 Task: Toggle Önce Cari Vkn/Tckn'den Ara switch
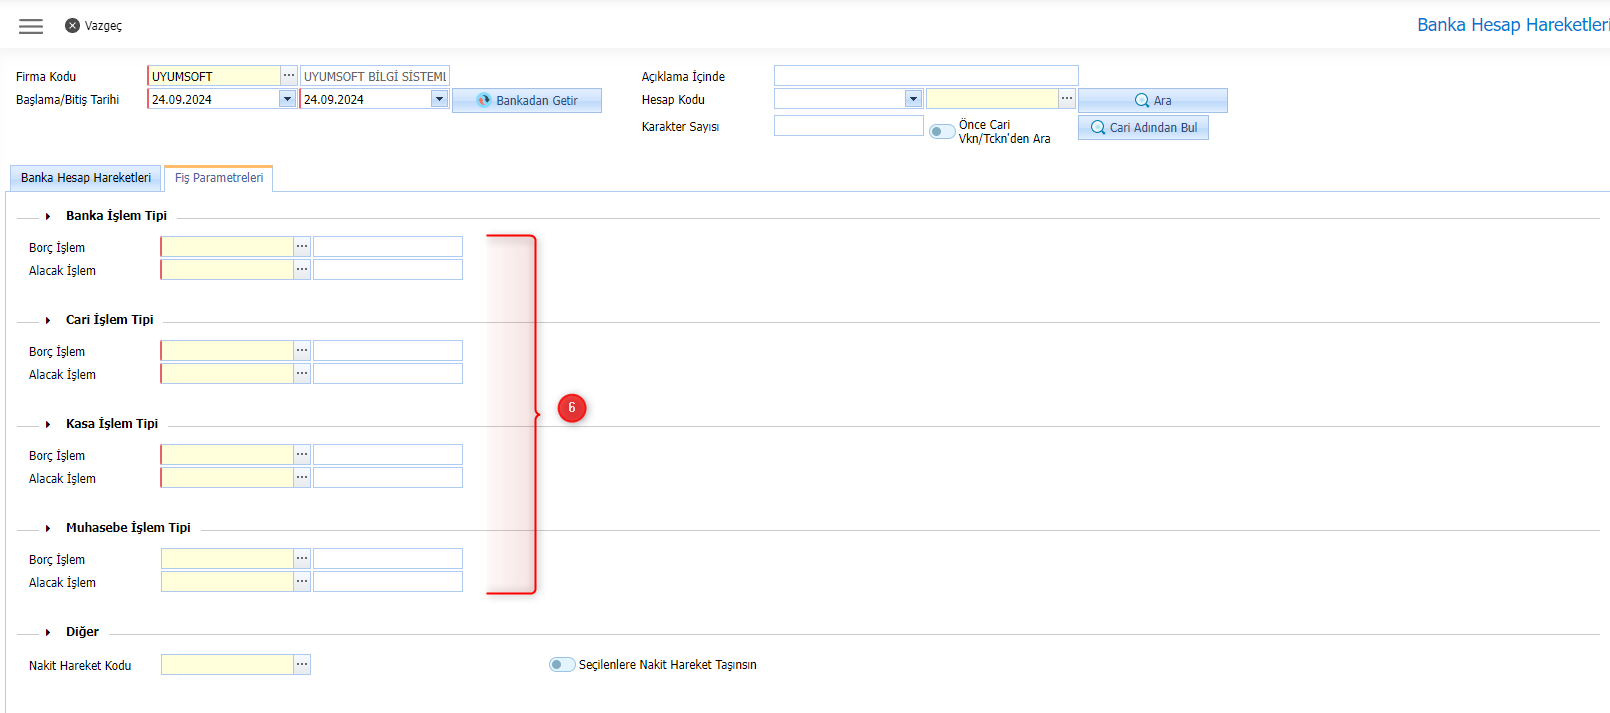pos(941,131)
